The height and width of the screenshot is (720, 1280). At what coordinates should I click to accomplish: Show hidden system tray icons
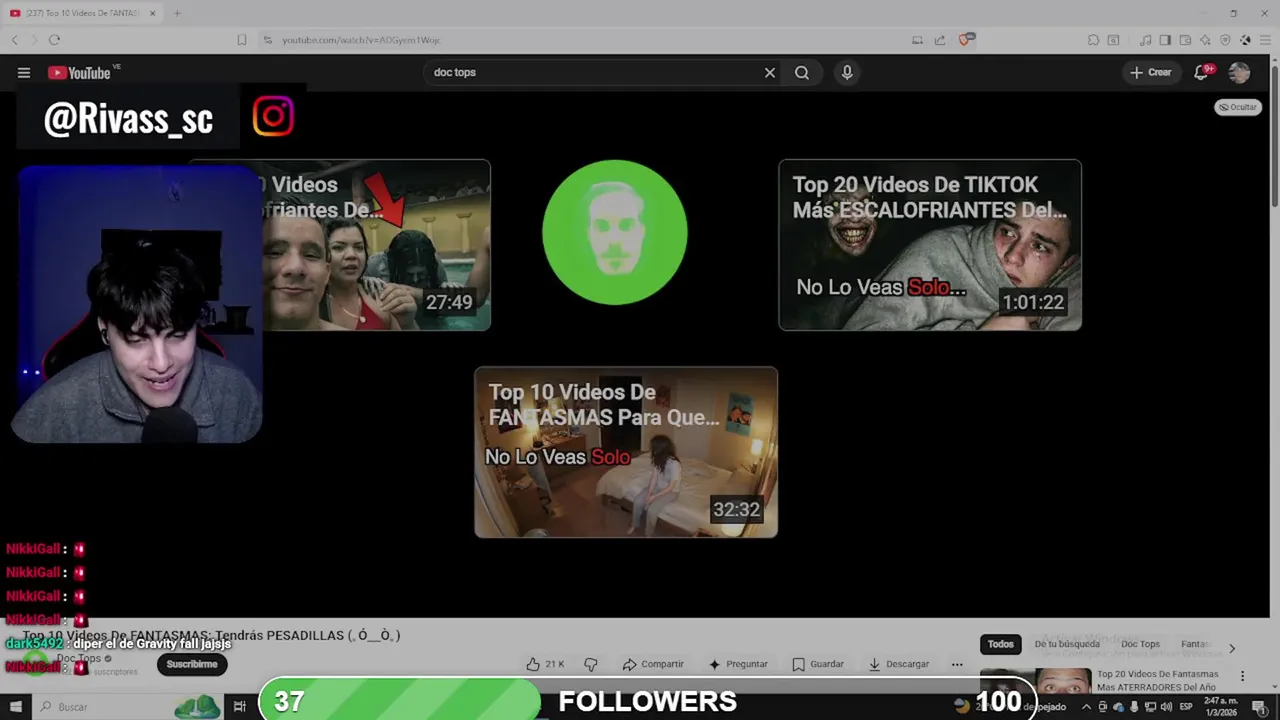(1086, 707)
